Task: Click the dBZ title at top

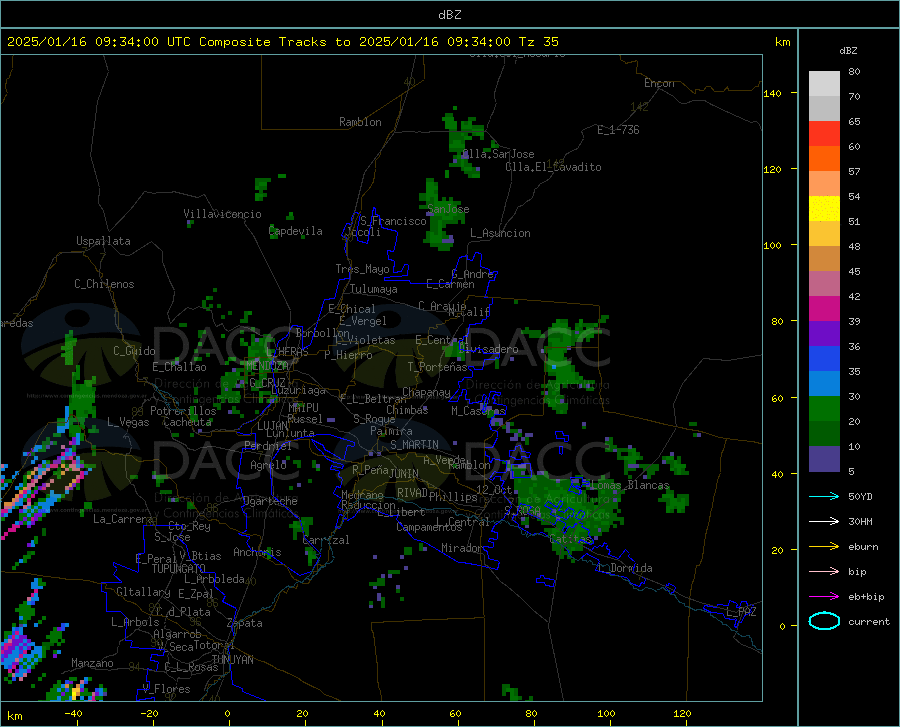Action: coord(449,15)
